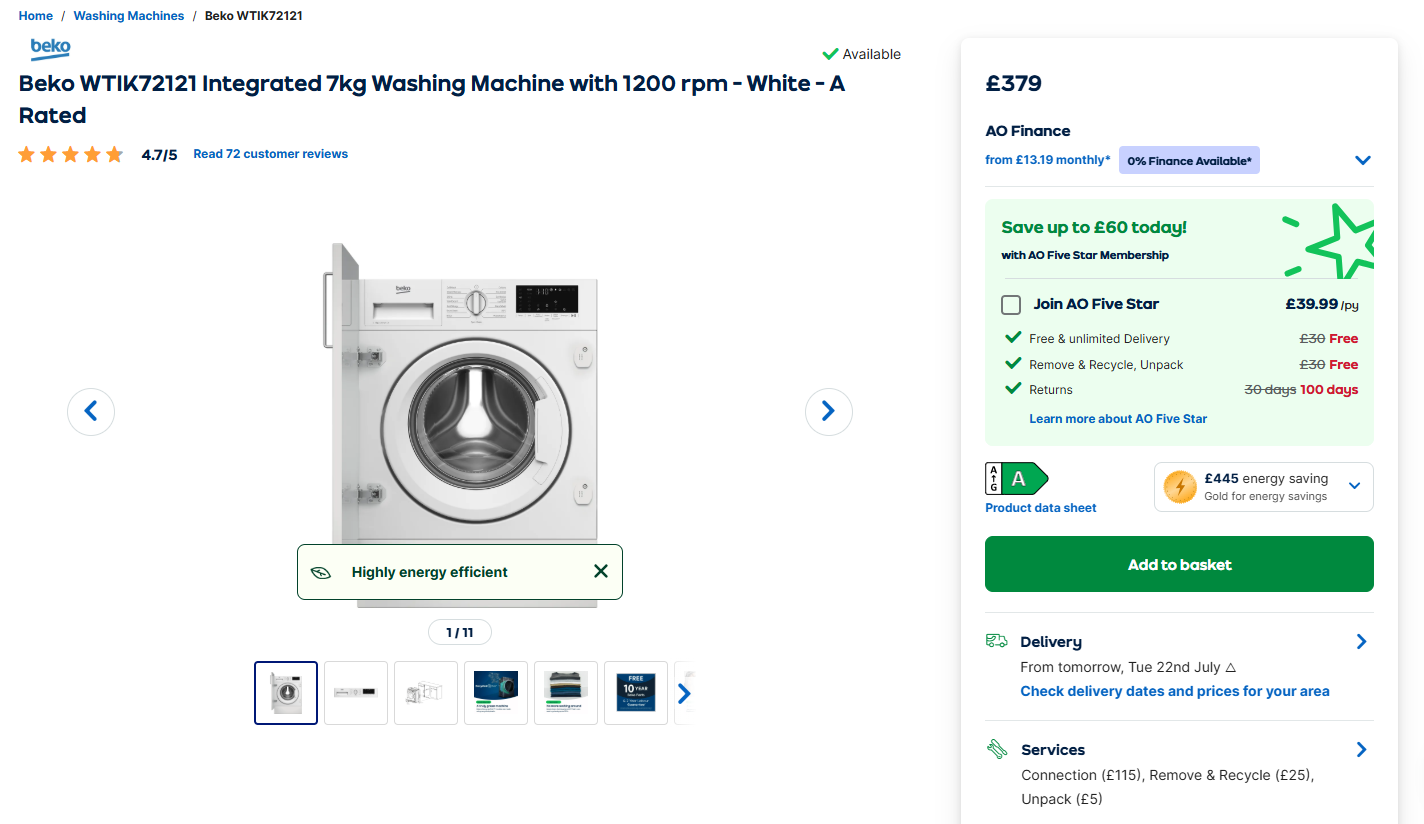Open the Services section chevron
This screenshot has height=824, width=1424.
click(x=1361, y=749)
